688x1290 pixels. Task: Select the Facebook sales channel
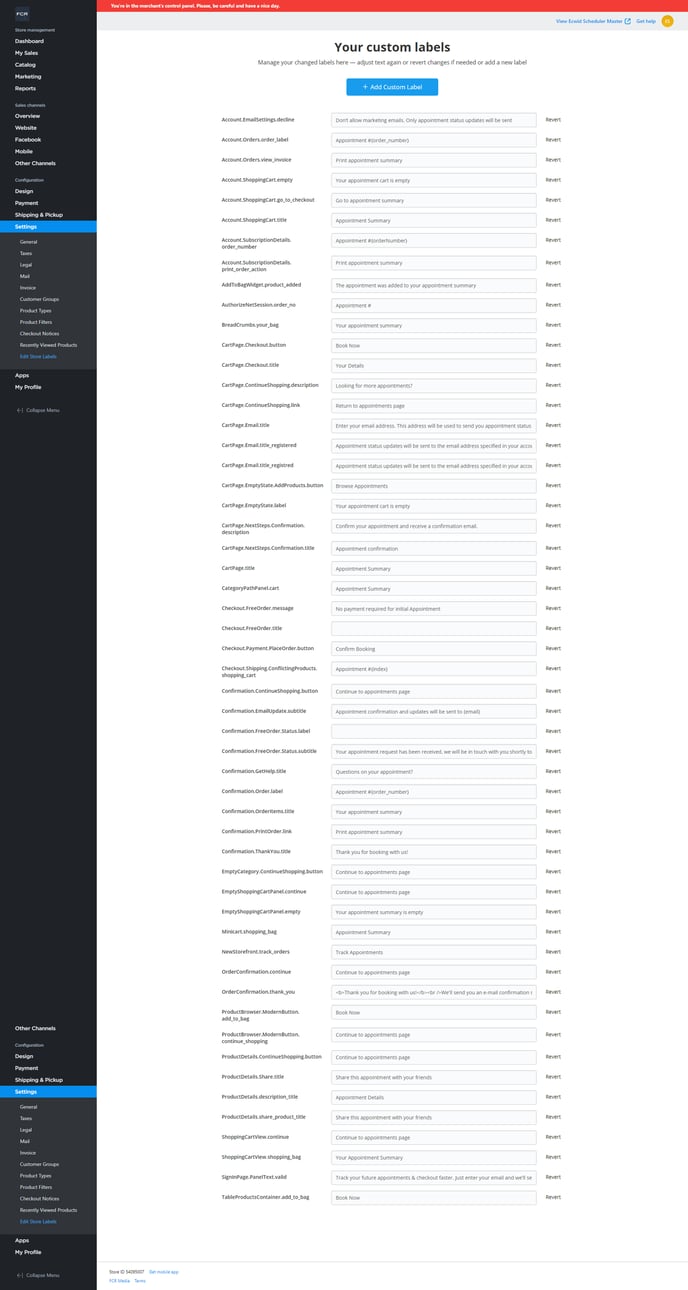[x=28, y=140]
